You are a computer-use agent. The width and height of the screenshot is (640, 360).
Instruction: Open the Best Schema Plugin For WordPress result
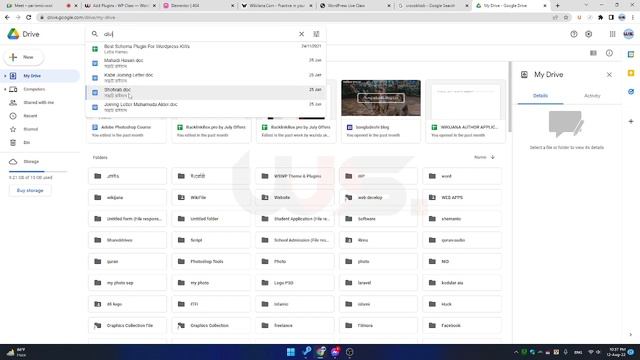point(206,49)
